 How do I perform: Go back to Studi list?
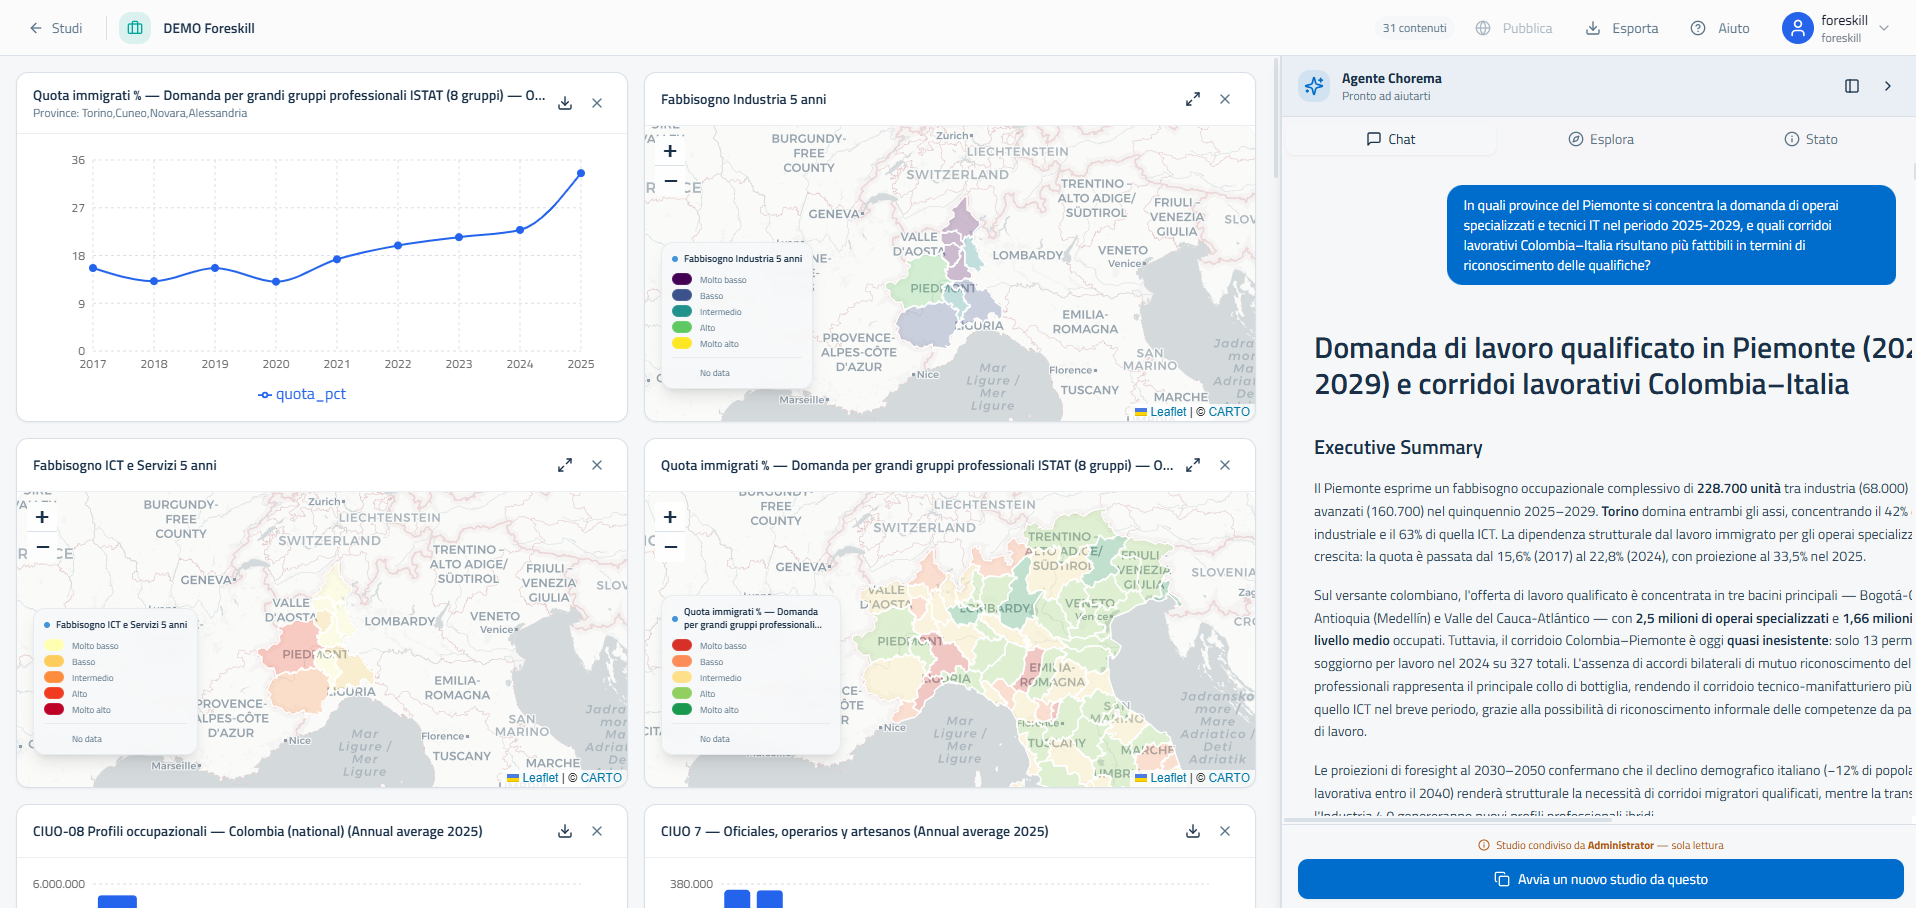56,28
